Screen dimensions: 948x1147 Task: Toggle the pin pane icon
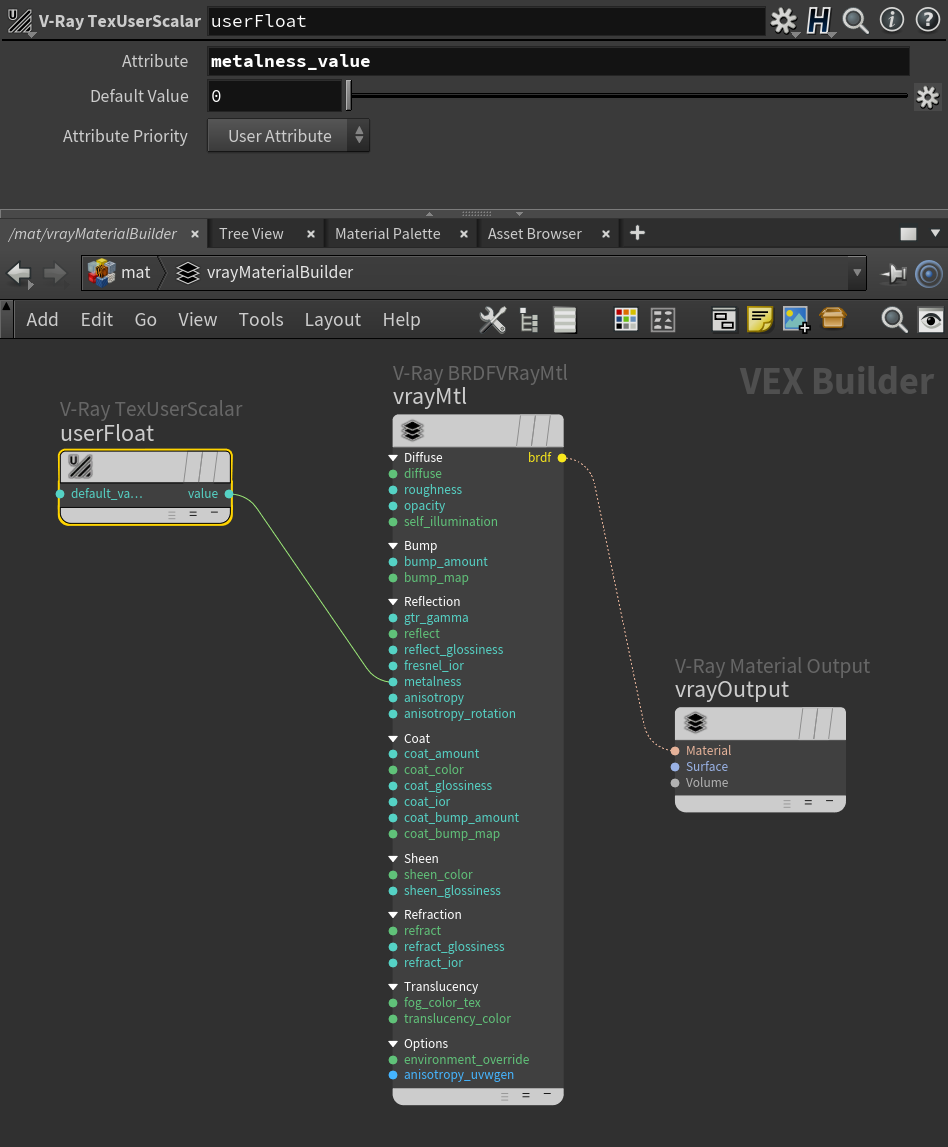pos(894,274)
